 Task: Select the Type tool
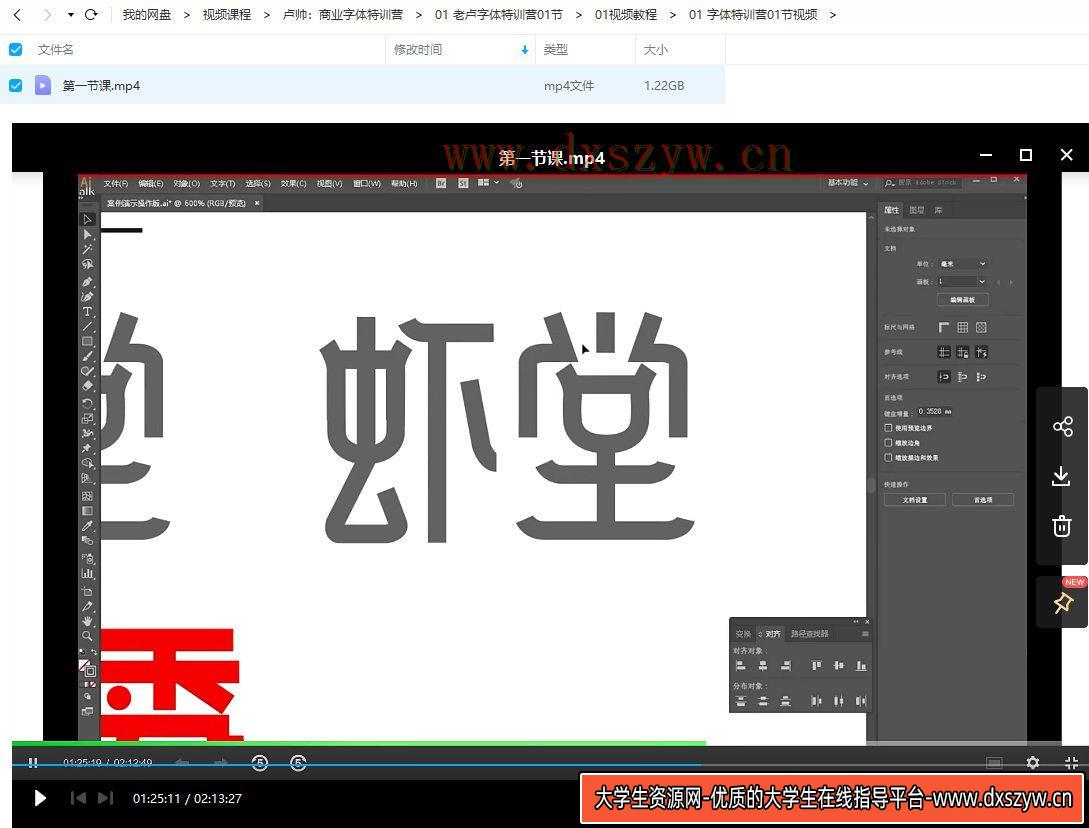tap(88, 312)
